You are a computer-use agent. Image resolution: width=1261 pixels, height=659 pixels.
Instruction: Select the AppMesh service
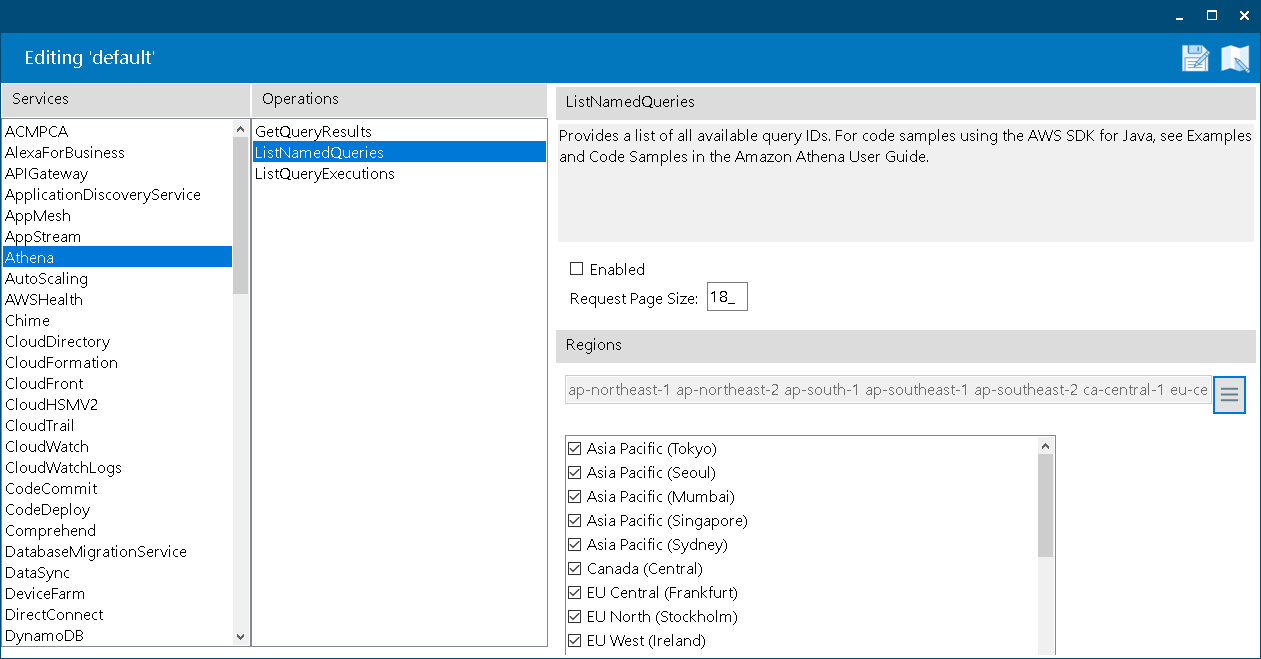coord(117,216)
